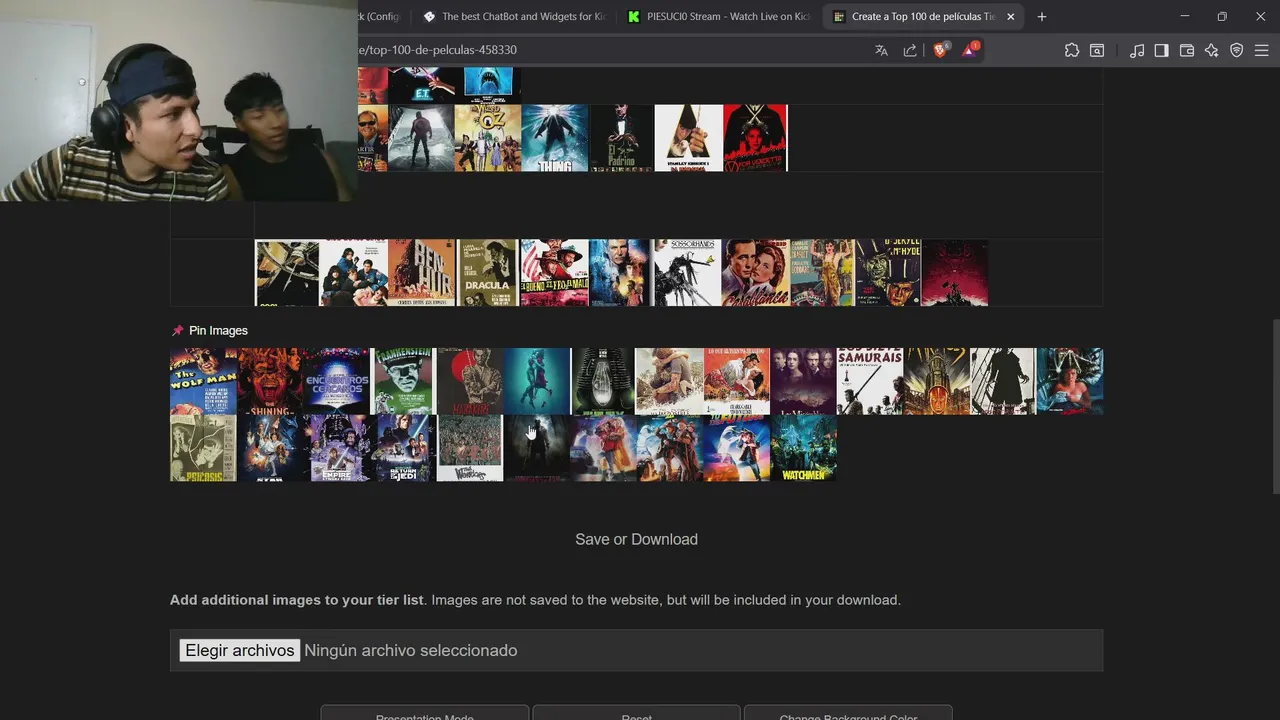The image size is (1280, 720).
Task: Click the pin icon beside Pin Images
Action: click(x=178, y=330)
